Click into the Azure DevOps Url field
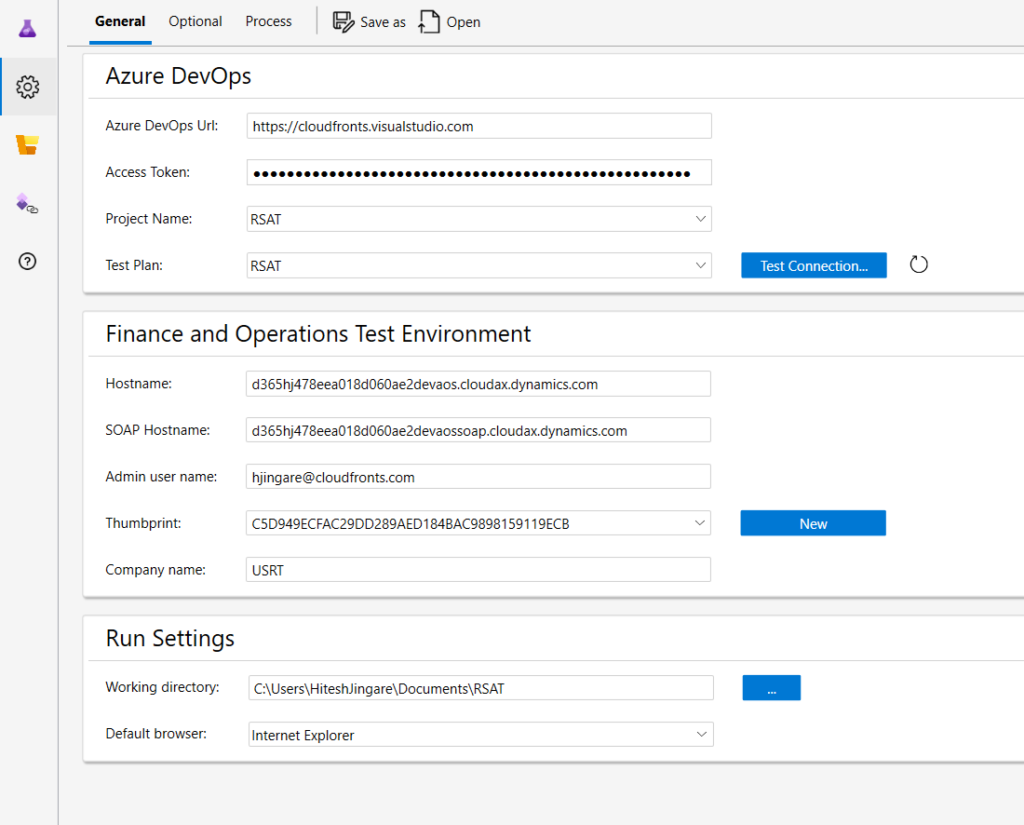This screenshot has width=1024, height=825. coord(479,126)
